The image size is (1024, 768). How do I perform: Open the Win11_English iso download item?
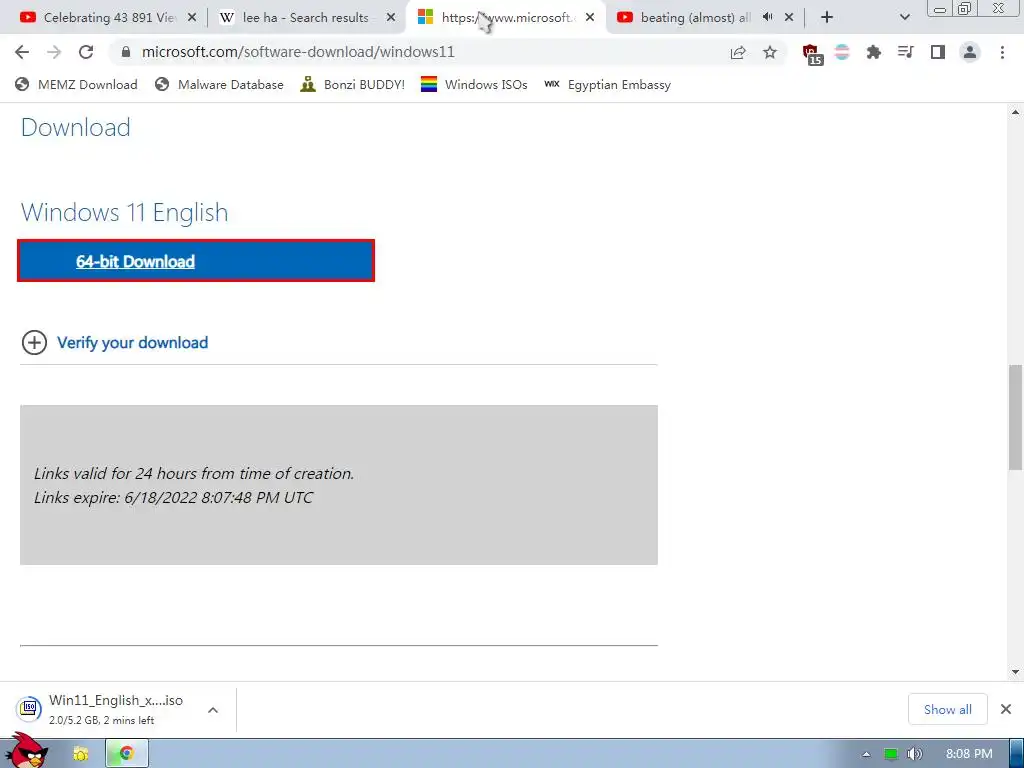click(x=104, y=709)
